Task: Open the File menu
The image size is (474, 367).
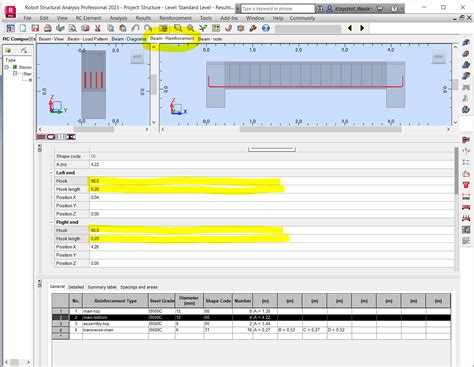Action: click(x=27, y=18)
